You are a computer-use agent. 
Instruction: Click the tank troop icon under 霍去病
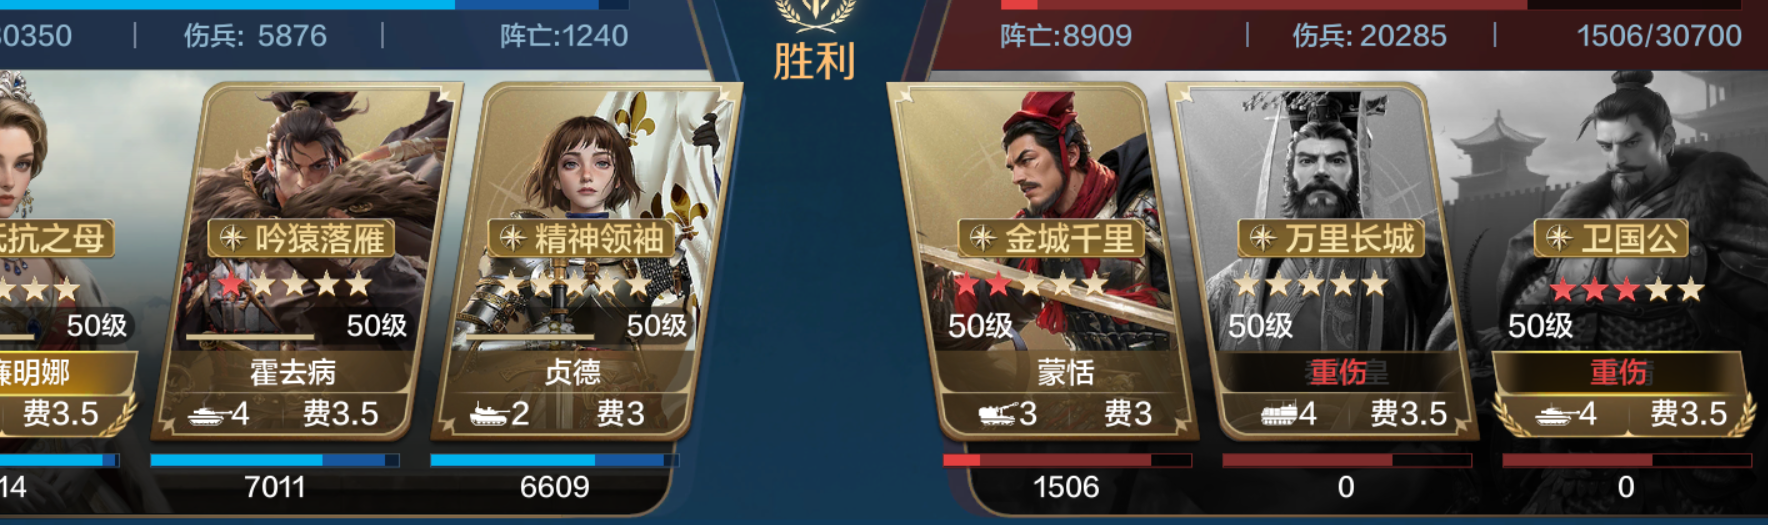pyautogui.click(x=209, y=414)
